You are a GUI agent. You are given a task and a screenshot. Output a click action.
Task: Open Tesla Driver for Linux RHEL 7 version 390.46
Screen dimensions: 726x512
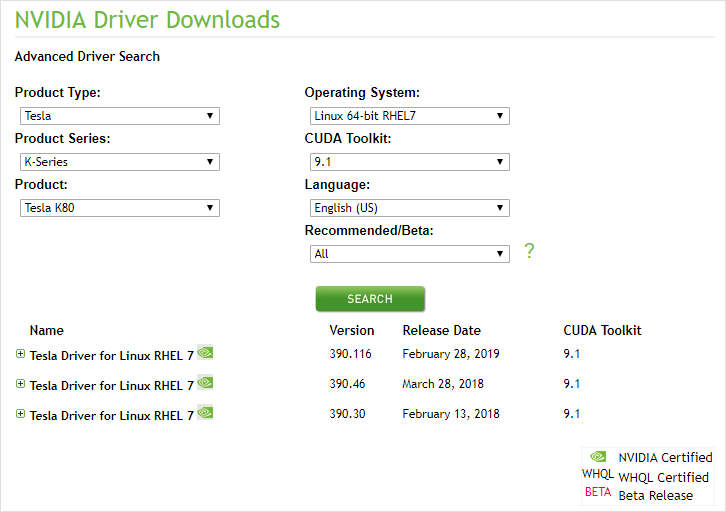coord(112,386)
